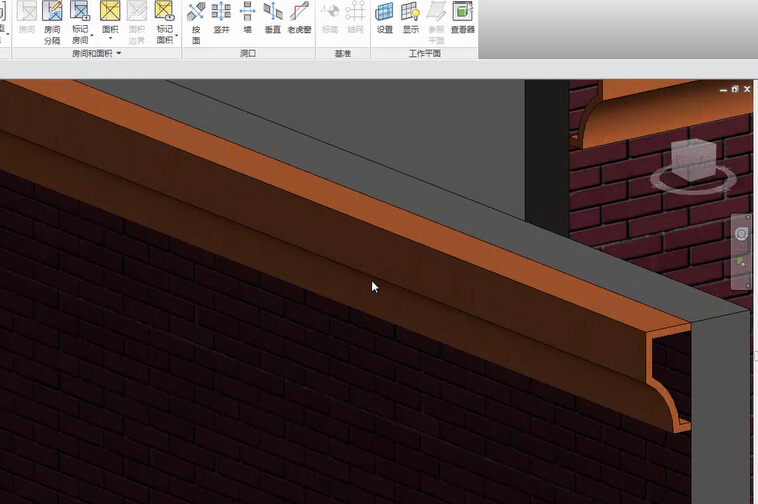Image resolution: width=758 pixels, height=504 pixels.
Task: Open the Steering Wheel on navigation bar
Action: (741, 234)
